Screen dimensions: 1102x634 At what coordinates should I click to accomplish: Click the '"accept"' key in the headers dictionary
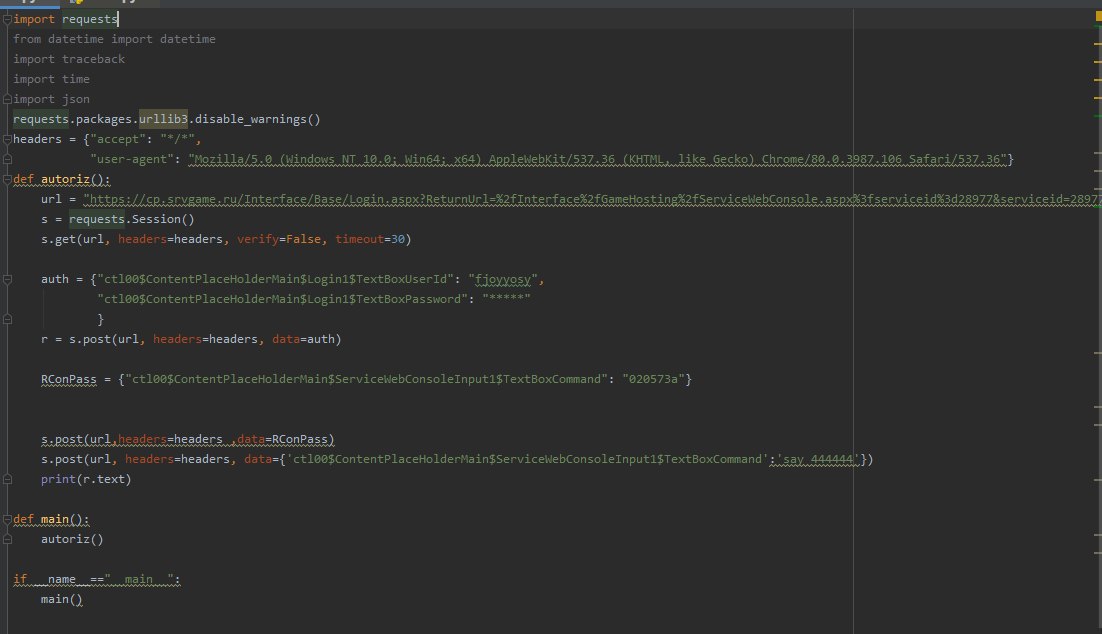(x=117, y=139)
